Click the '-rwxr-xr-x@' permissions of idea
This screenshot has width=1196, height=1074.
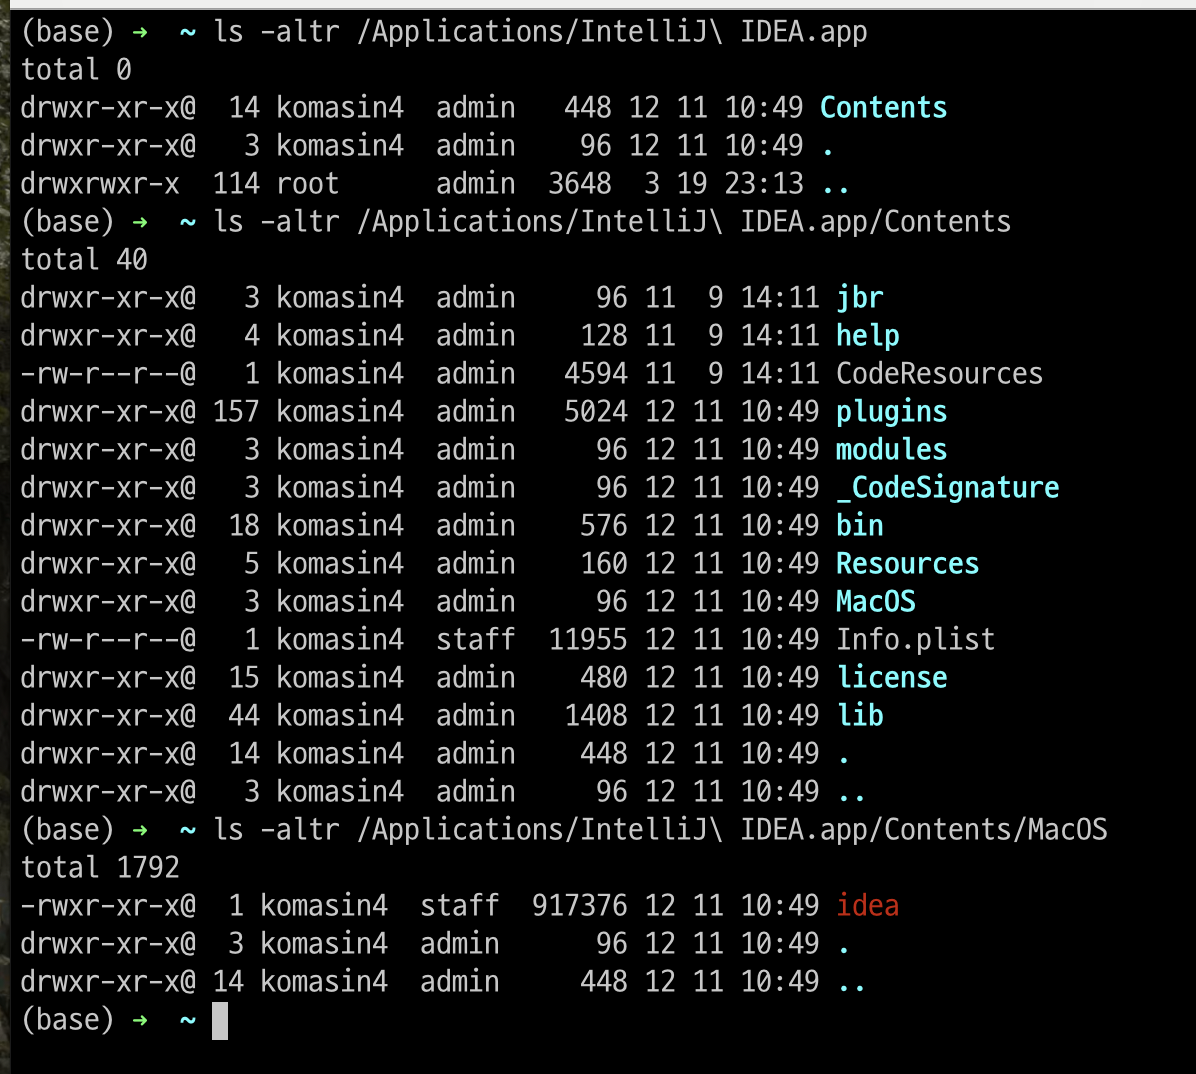click(x=108, y=905)
